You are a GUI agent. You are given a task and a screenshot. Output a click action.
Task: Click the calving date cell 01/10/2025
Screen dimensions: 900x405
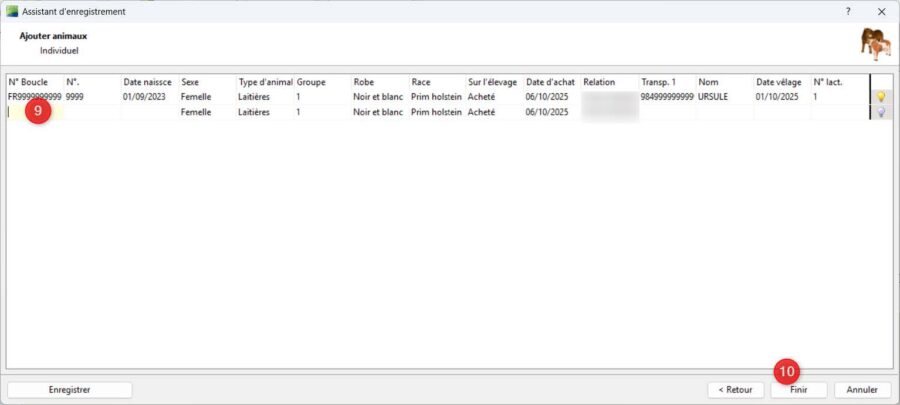click(x=780, y=97)
